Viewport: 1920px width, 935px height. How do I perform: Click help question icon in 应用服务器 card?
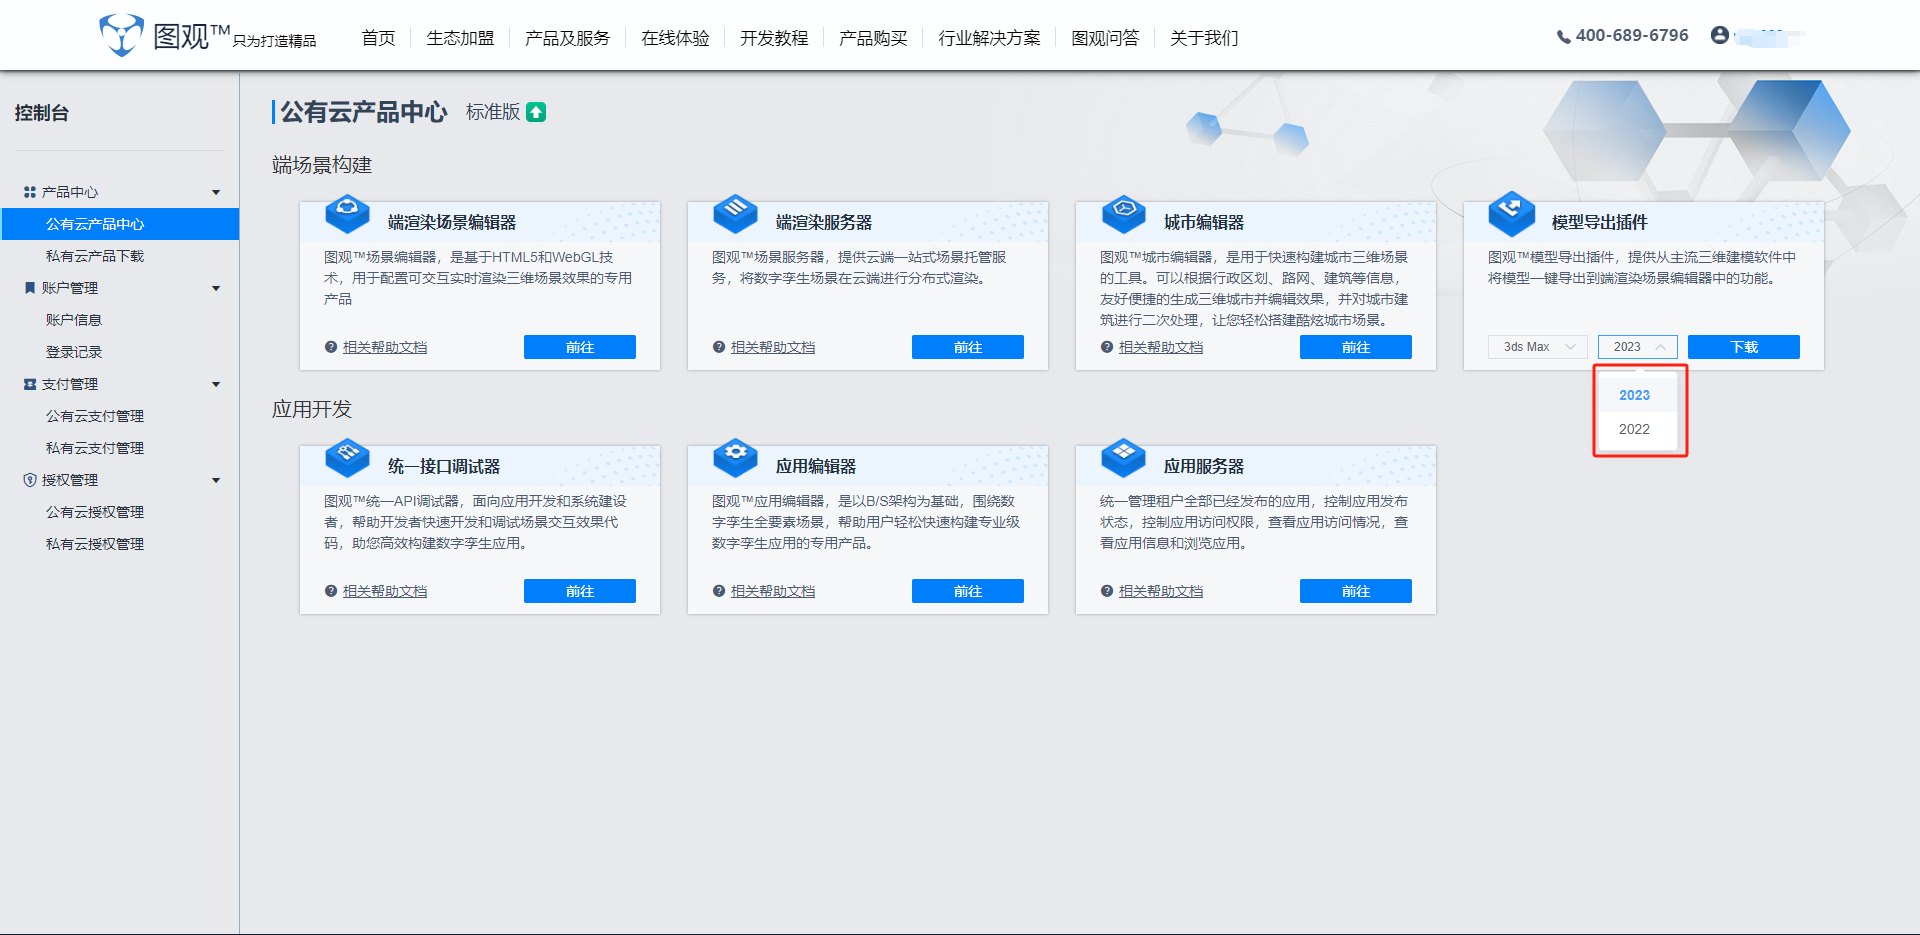click(1107, 591)
